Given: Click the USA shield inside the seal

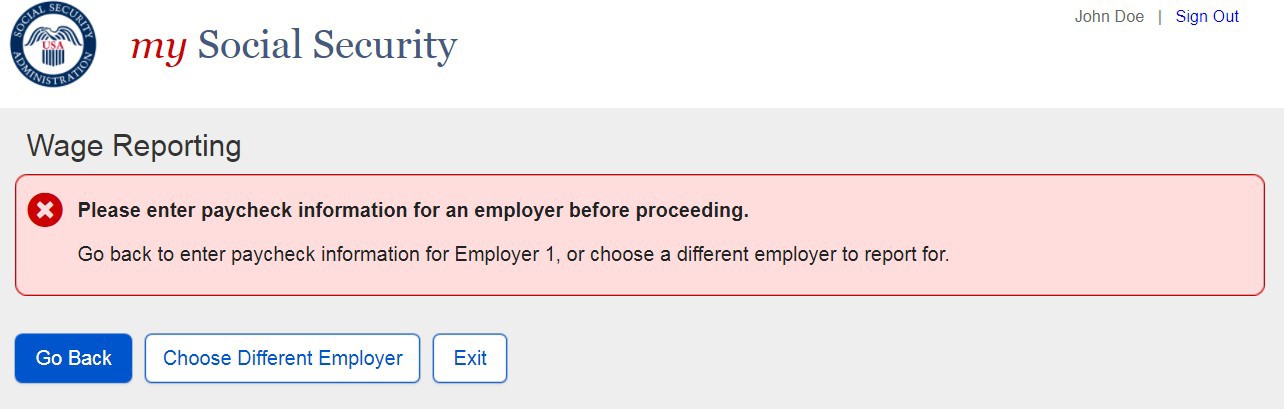Looking at the screenshot, I should (53, 46).
